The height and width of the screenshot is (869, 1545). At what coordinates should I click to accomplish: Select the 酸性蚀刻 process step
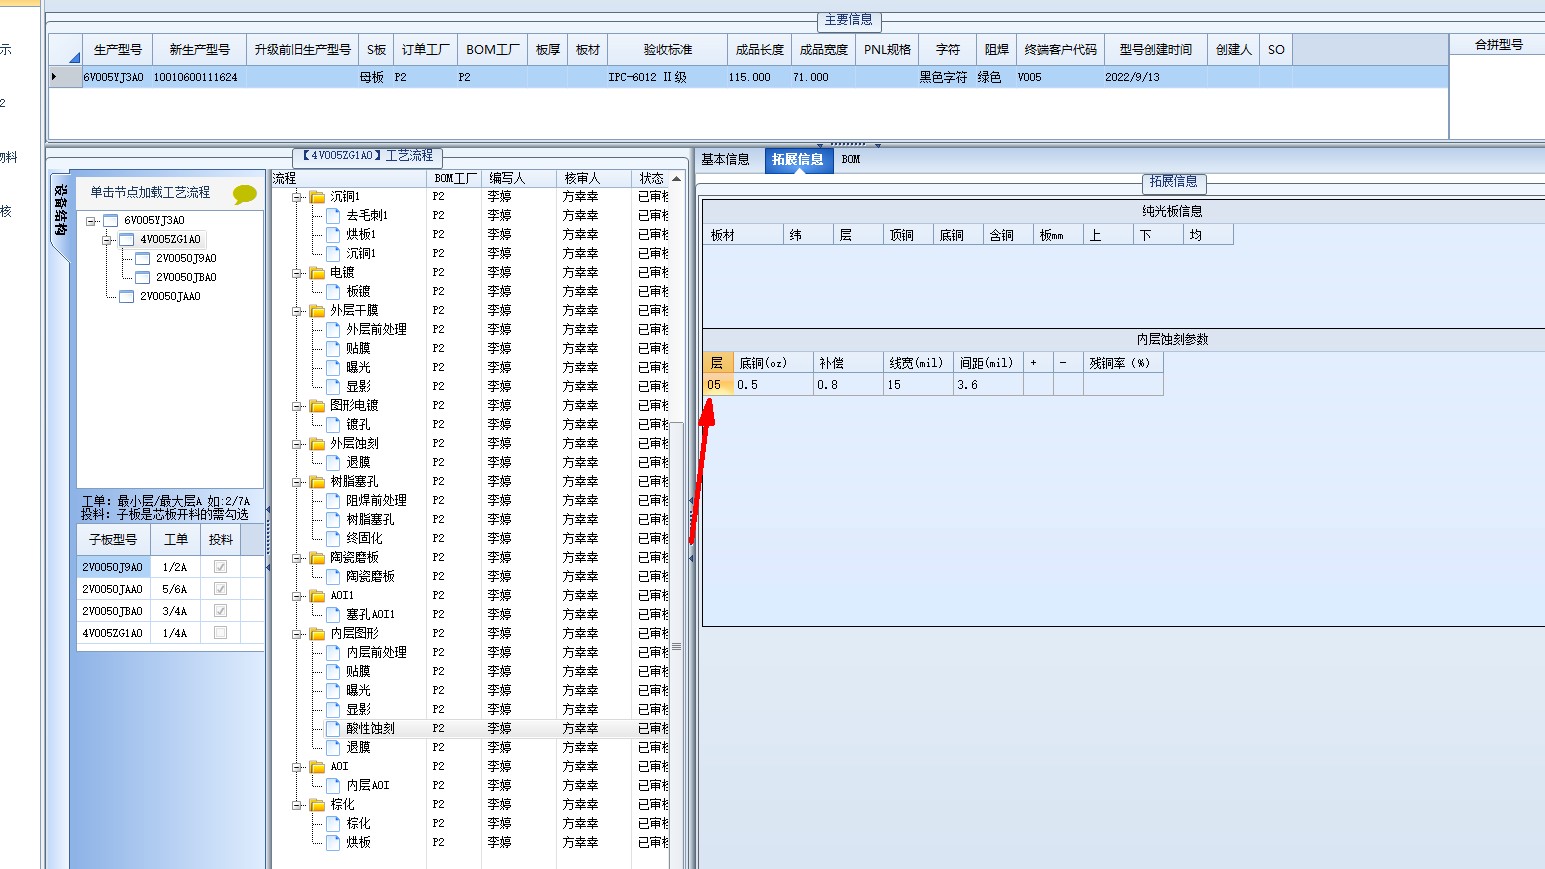(x=370, y=728)
